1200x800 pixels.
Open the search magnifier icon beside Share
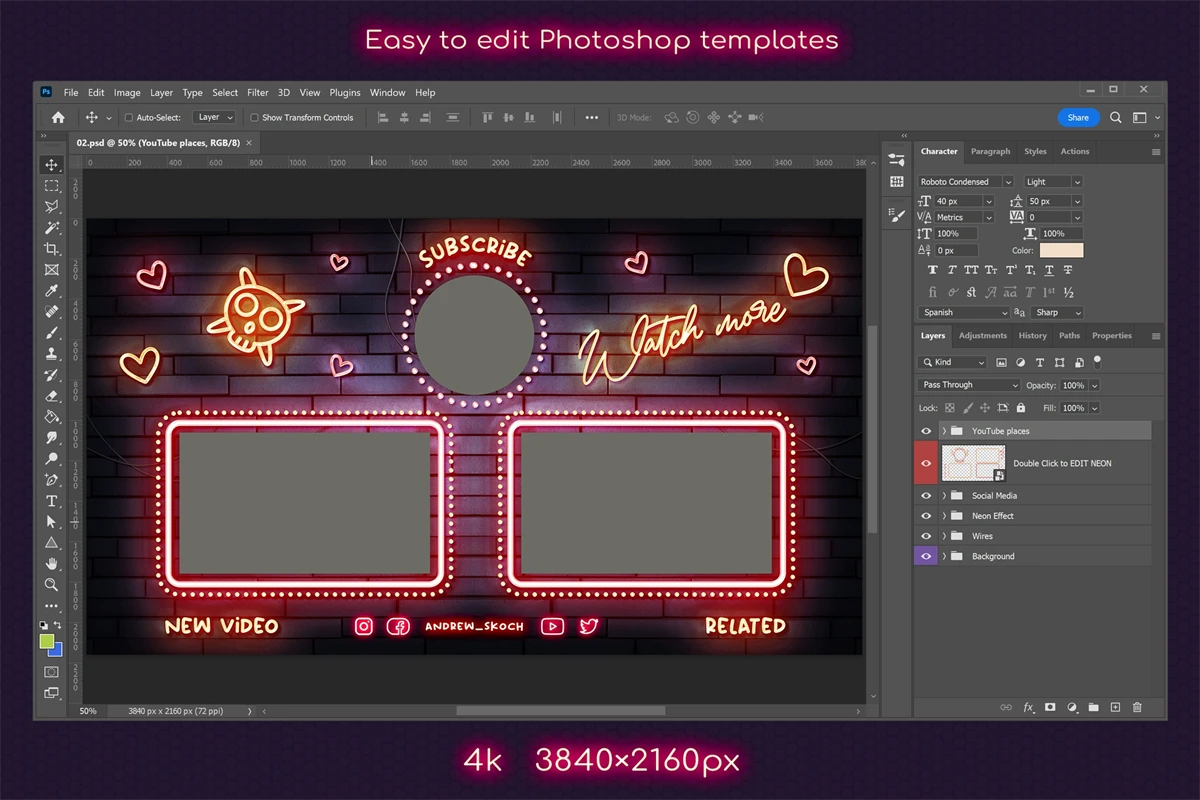pyautogui.click(x=1116, y=118)
